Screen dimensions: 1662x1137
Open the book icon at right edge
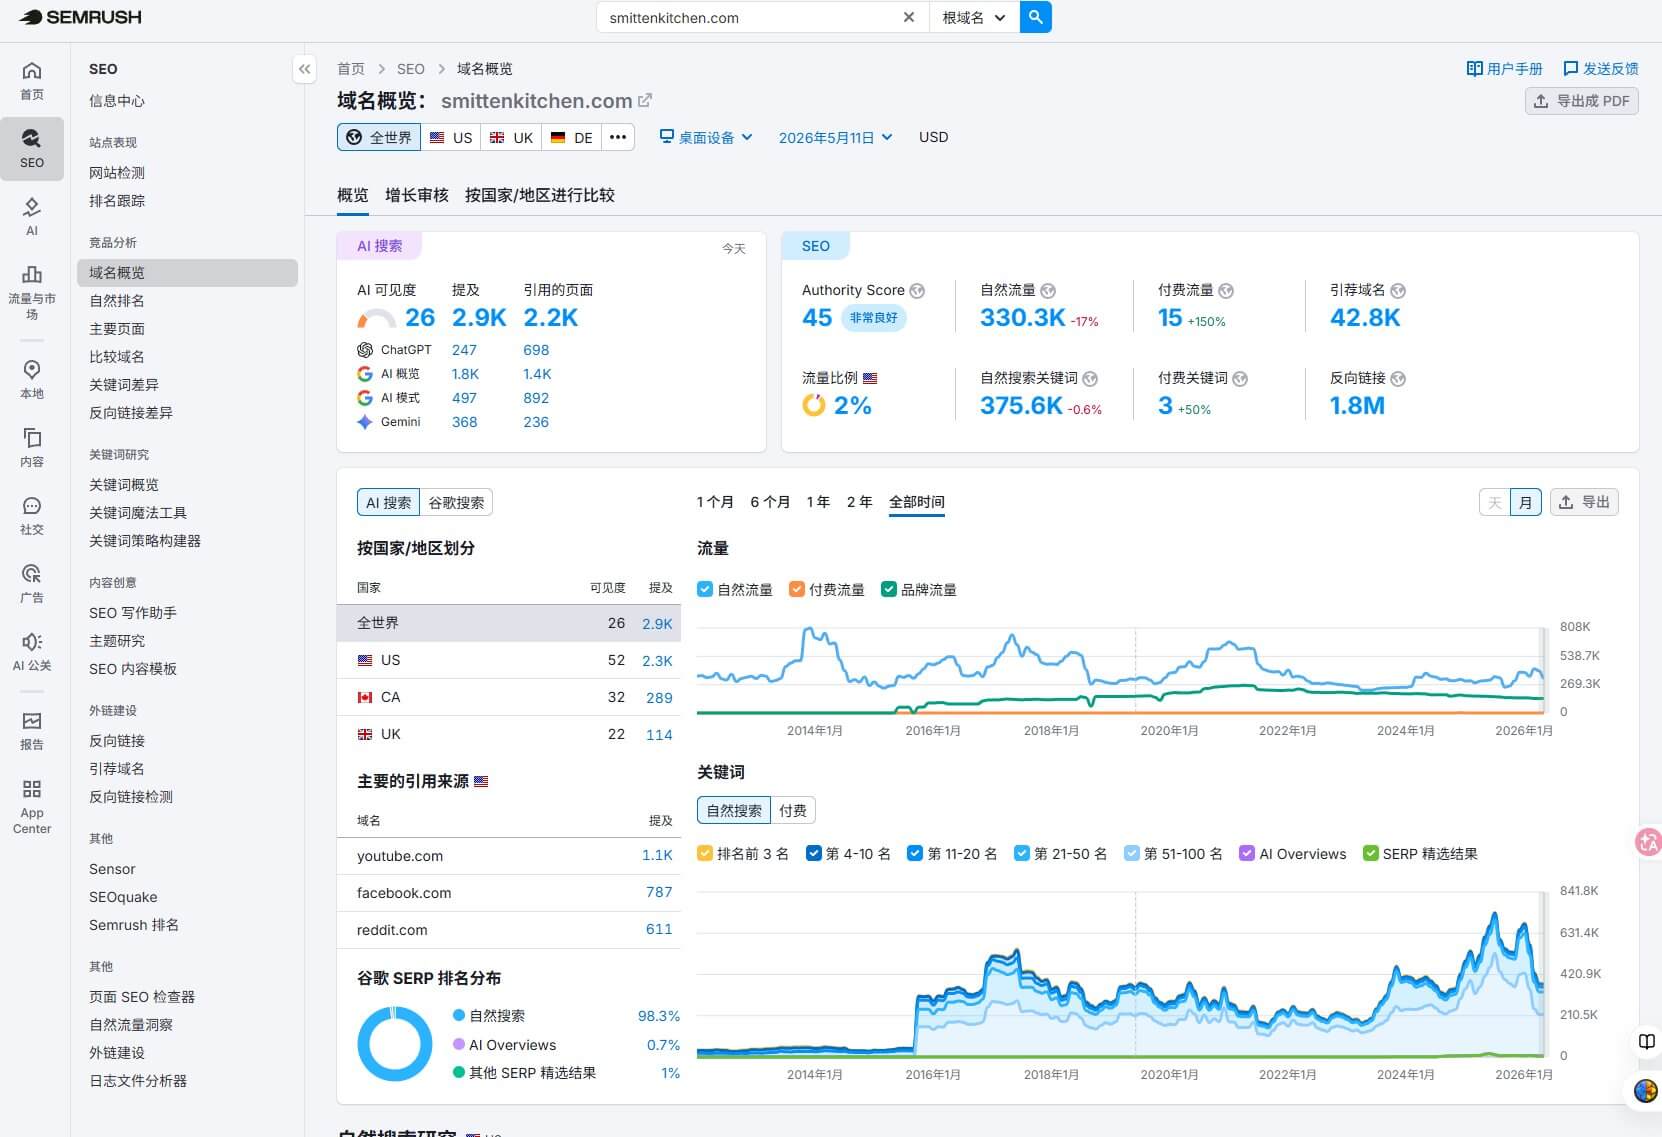click(x=1646, y=1041)
